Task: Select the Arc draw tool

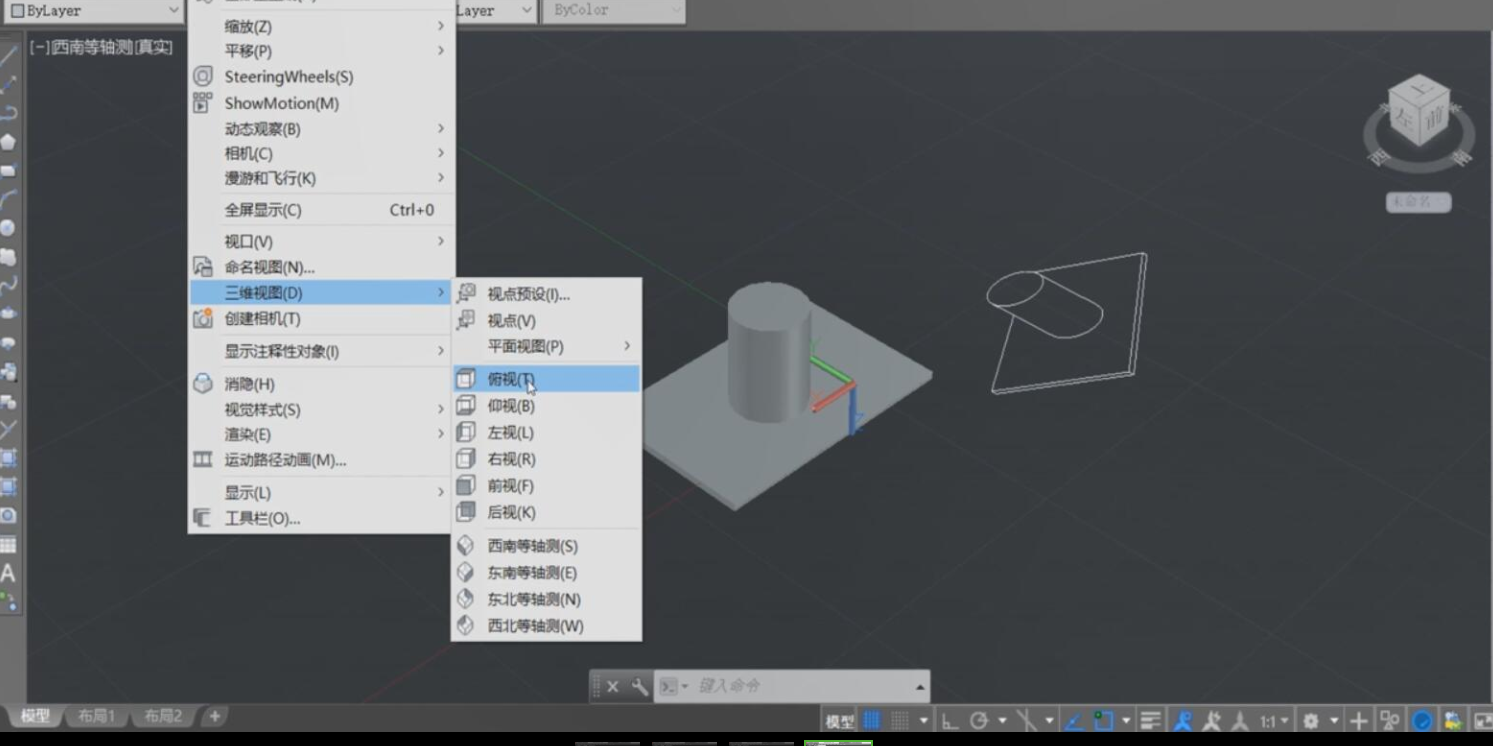Action: (x=8, y=199)
